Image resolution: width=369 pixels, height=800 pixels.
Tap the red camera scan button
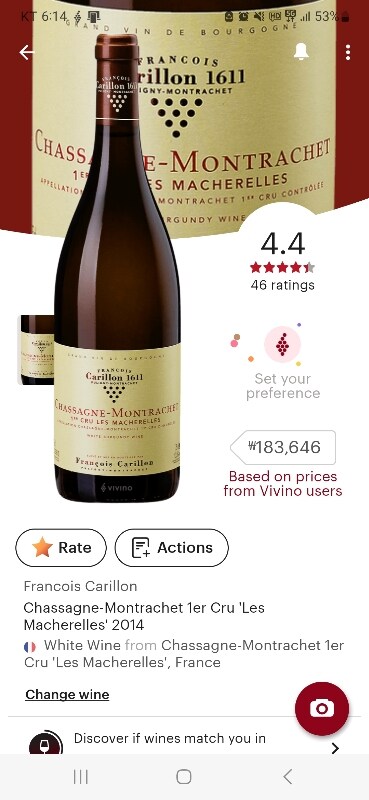pyautogui.click(x=322, y=708)
